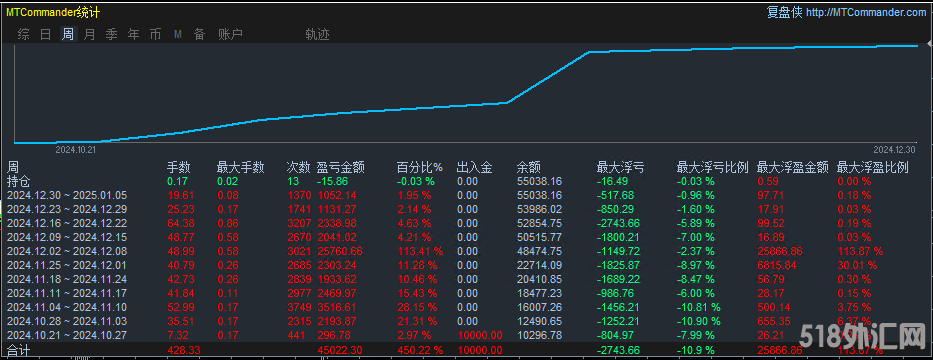Click the 次数 column header

pyautogui.click(x=299, y=168)
